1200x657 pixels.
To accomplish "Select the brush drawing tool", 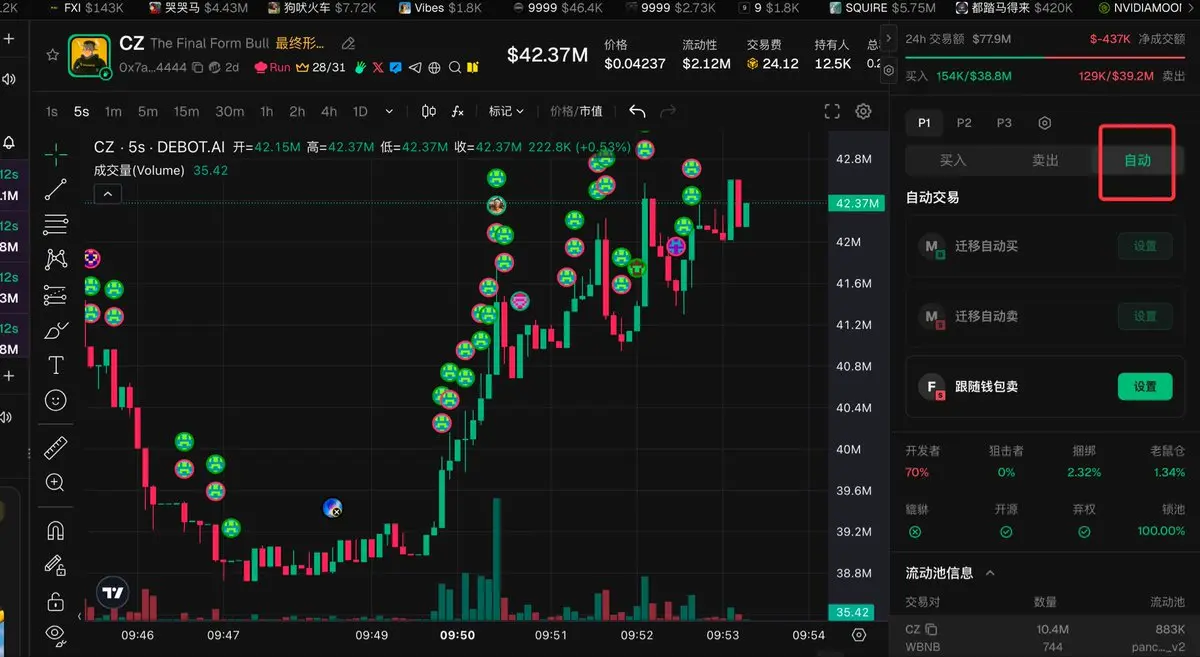I will coord(56,330).
